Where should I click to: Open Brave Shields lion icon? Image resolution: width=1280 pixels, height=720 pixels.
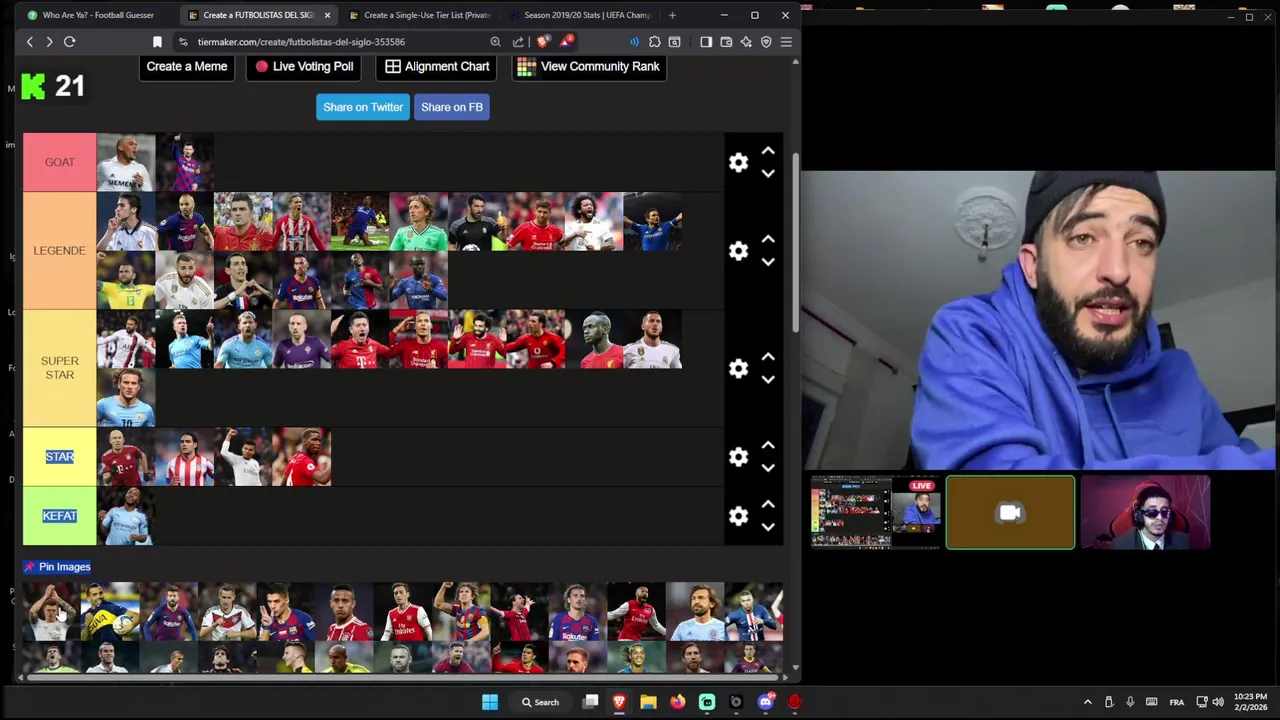pyautogui.click(x=543, y=42)
